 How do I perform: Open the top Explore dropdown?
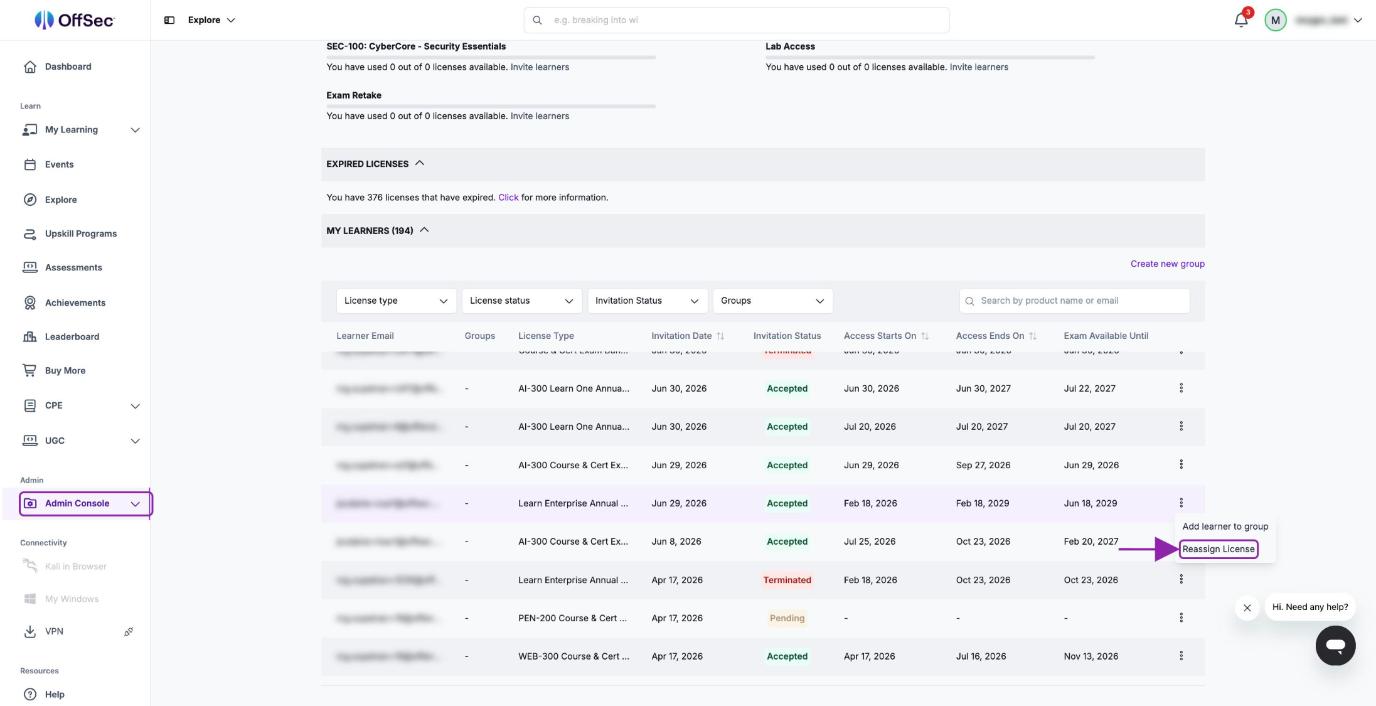click(212, 20)
